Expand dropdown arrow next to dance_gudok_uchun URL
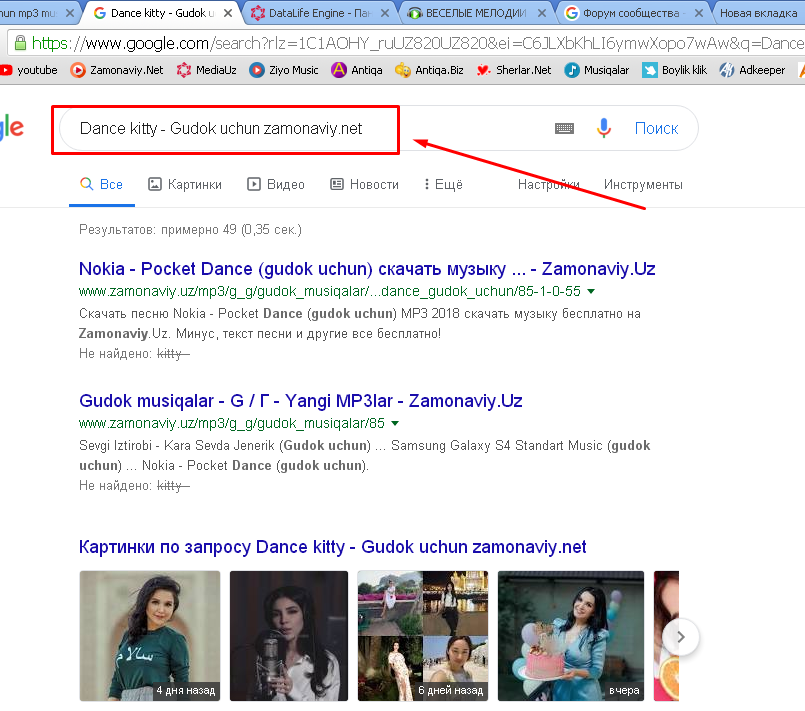 pyautogui.click(x=591, y=292)
